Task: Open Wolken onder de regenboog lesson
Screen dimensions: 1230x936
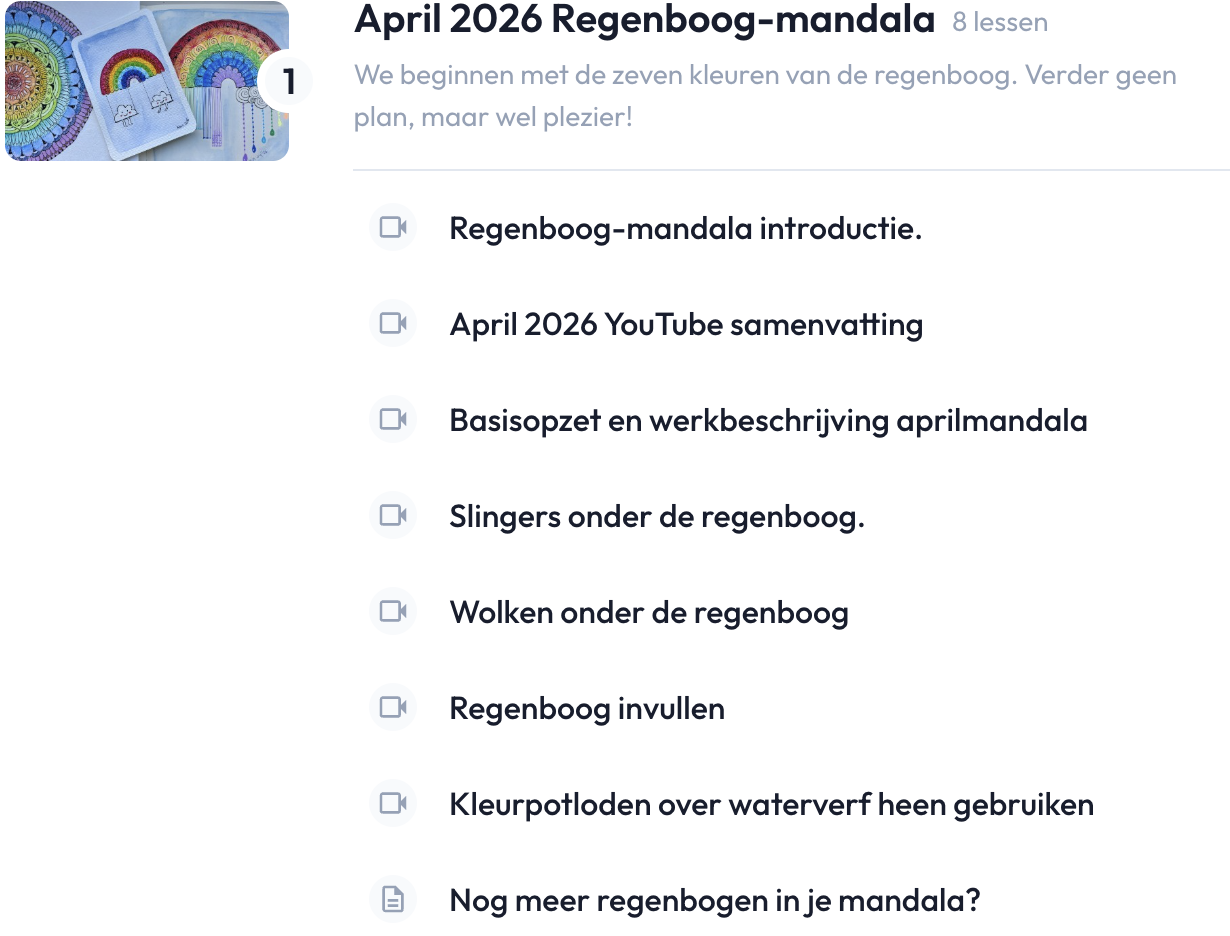Action: [649, 613]
